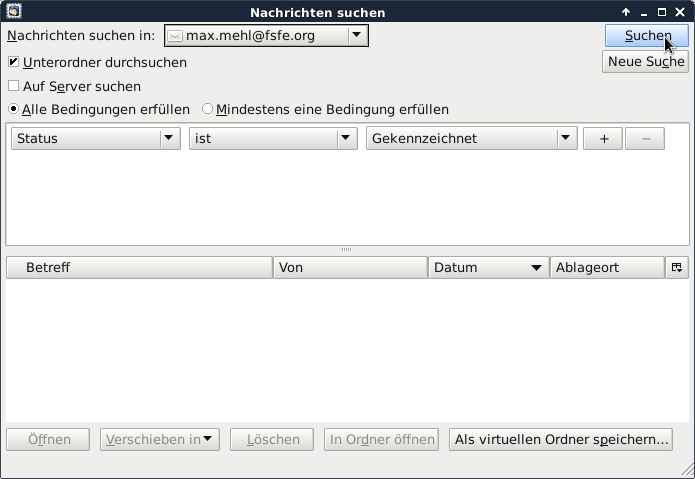The height and width of the screenshot is (479, 695).
Task: Open the max.mehl@fsfe.org account dropdown
Action: coord(266,36)
